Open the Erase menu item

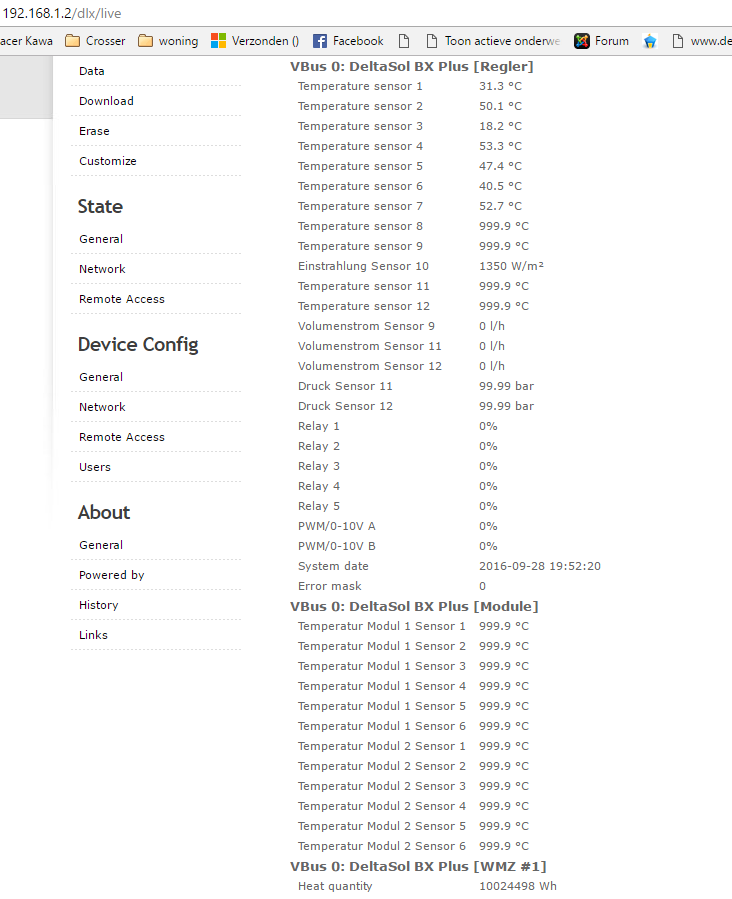pos(94,131)
